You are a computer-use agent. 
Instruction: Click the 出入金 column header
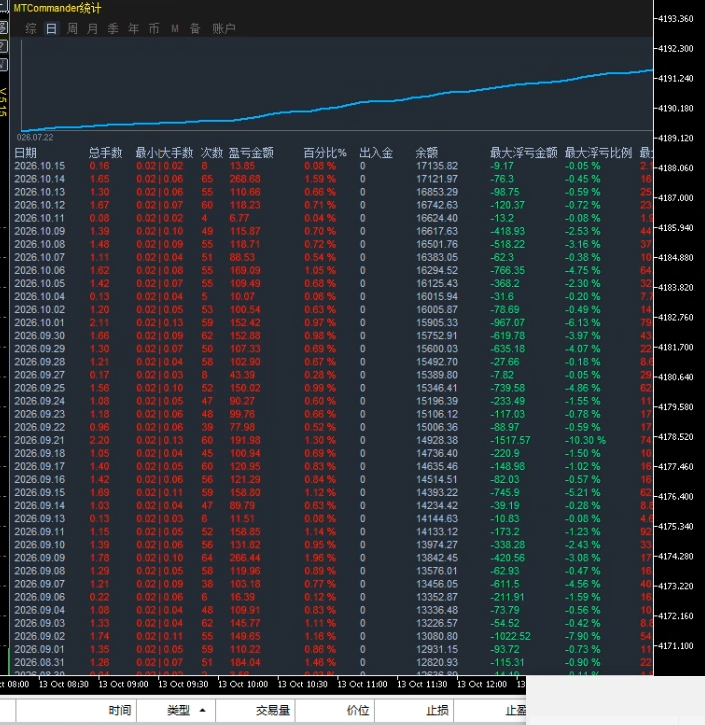(x=376, y=153)
